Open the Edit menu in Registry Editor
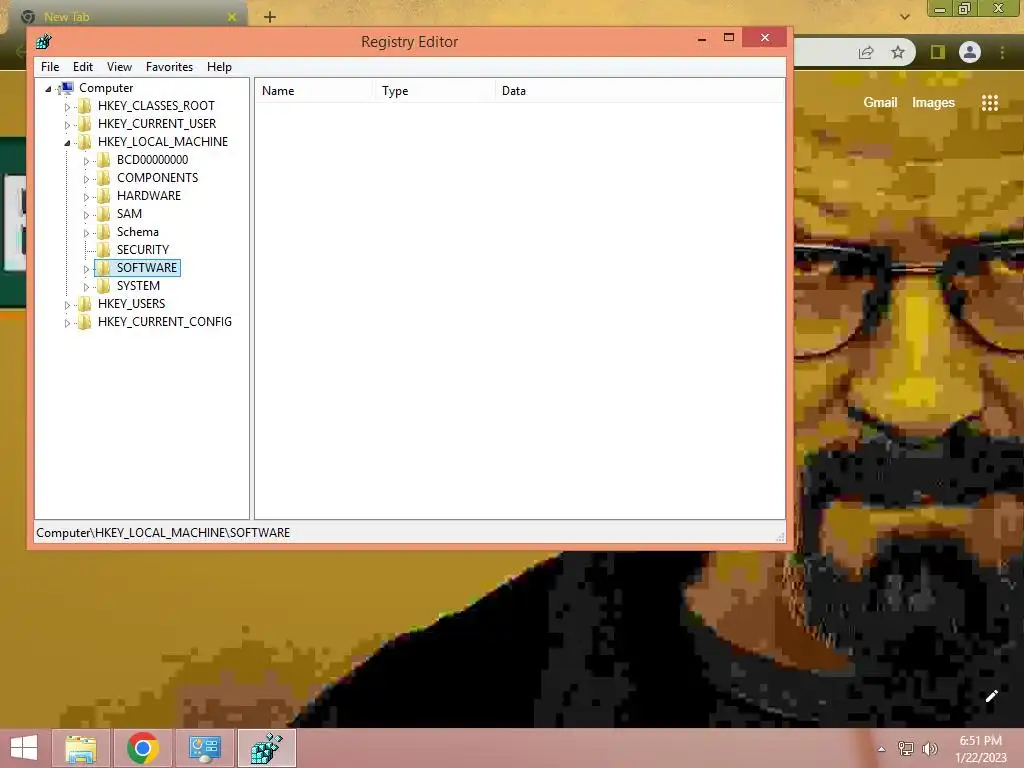This screenshot has width=1024, height=768. (82, 67)
